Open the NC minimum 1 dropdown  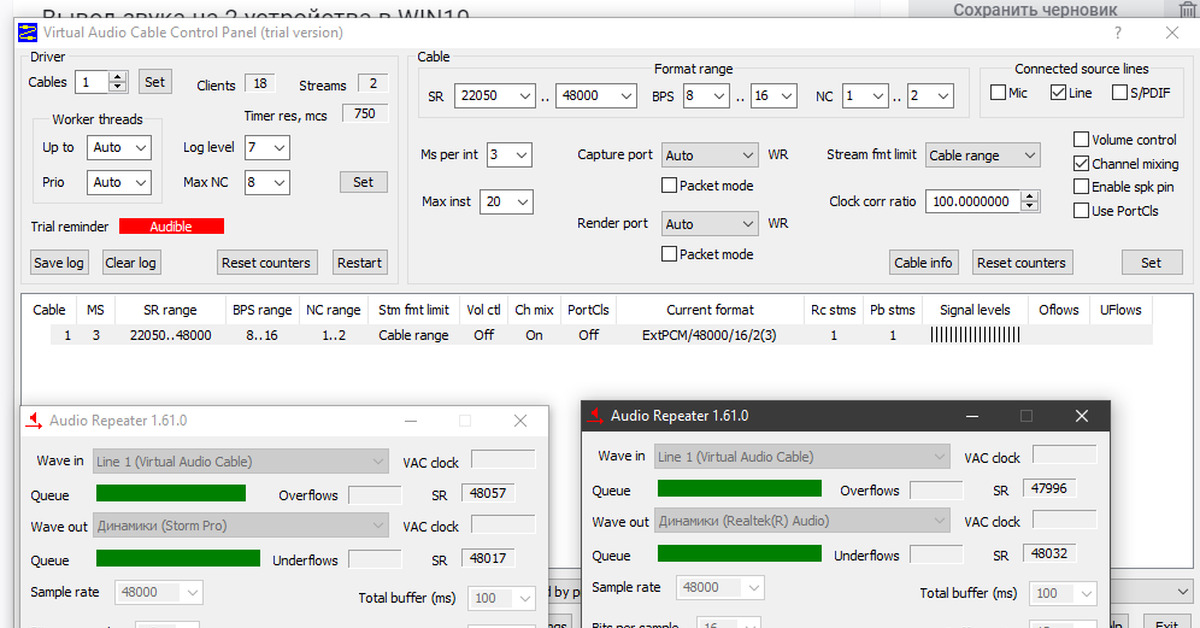(865, 96)
